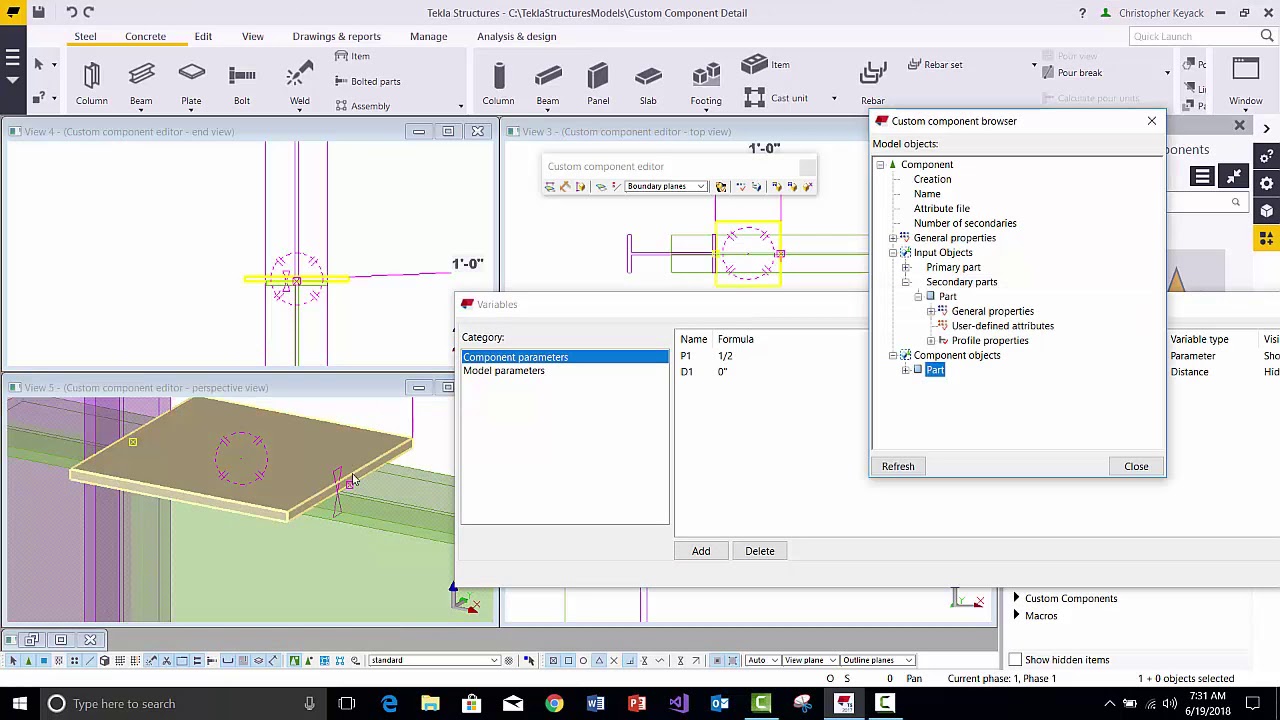Toggle Show hidden items checkbox
1280x720 pixels.
(1015, 660)
